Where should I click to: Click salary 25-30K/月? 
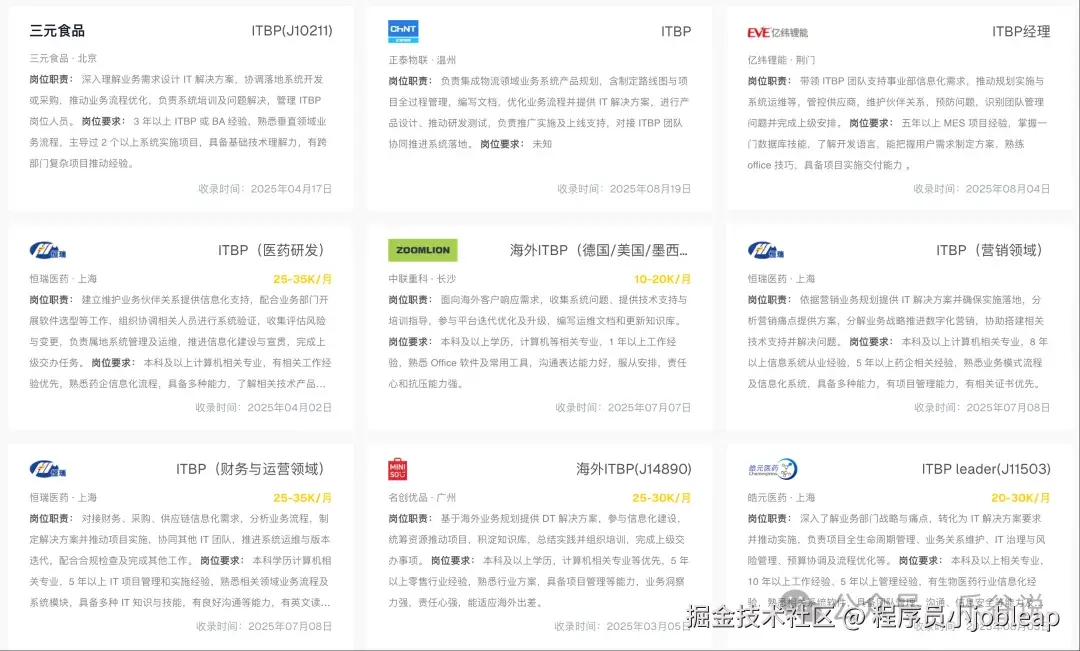pyautogui.click(x=662, y=497)
